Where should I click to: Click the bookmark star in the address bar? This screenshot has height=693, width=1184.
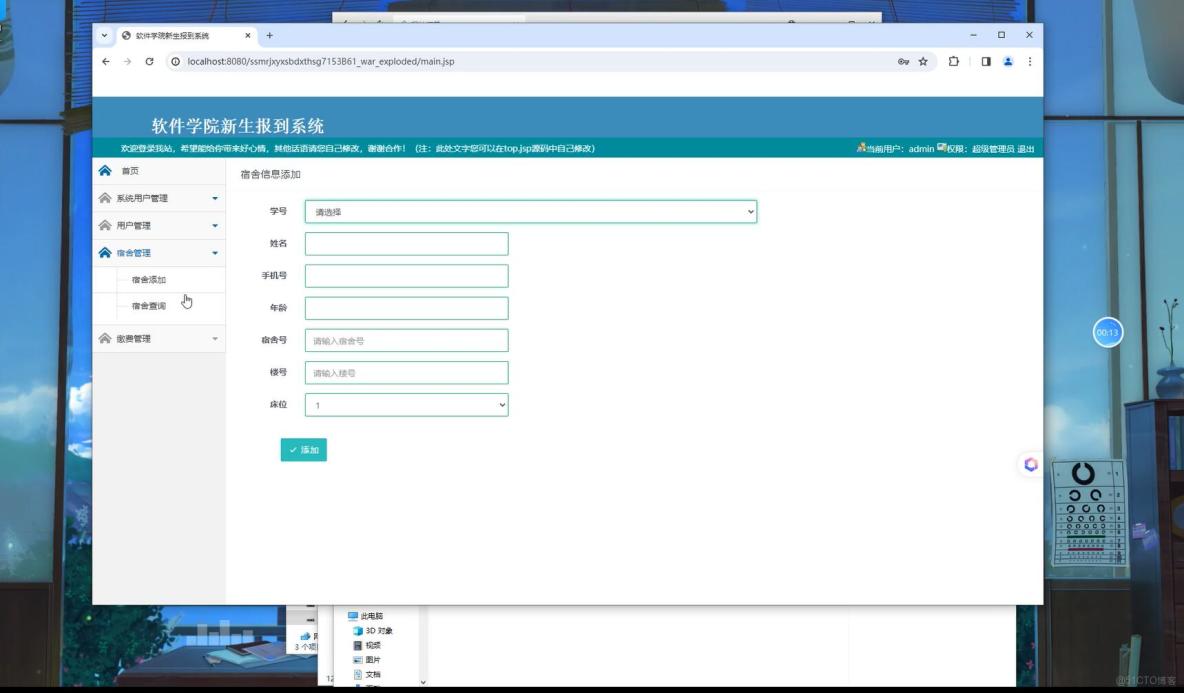921,61
